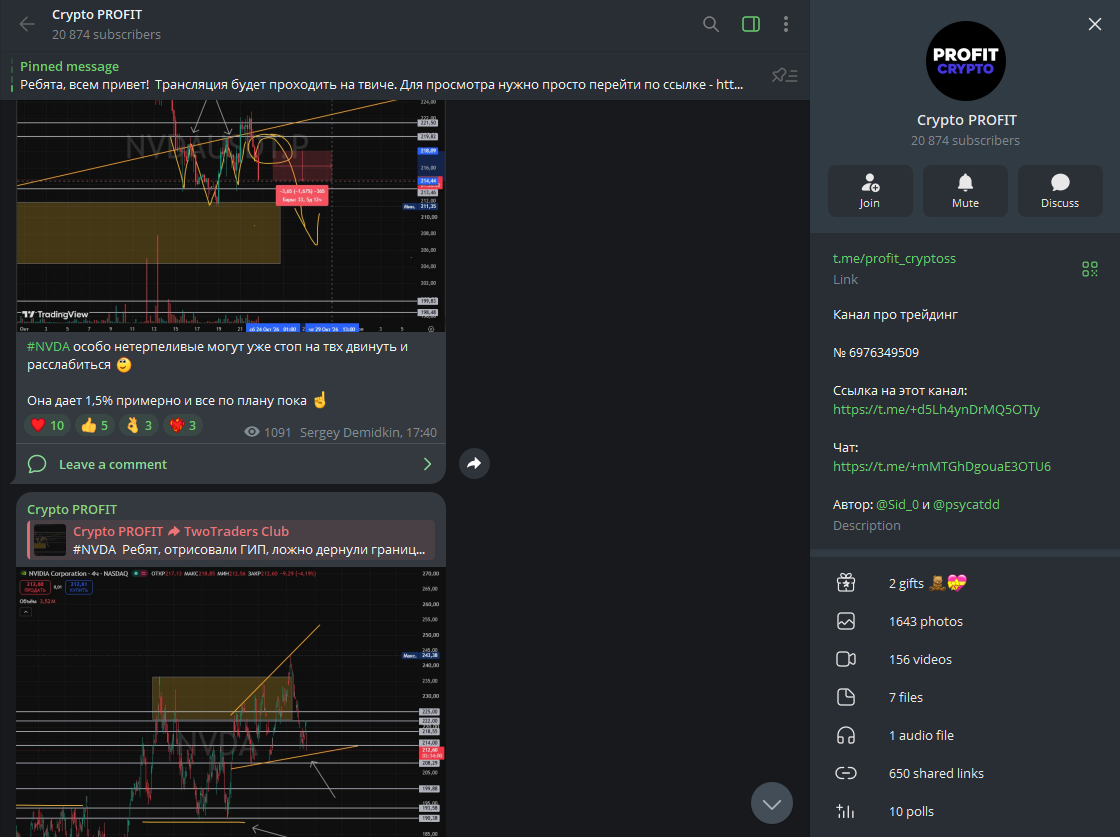Leave a comment on the NVDA post
The image size is (1120, 837).
(231, 464)
